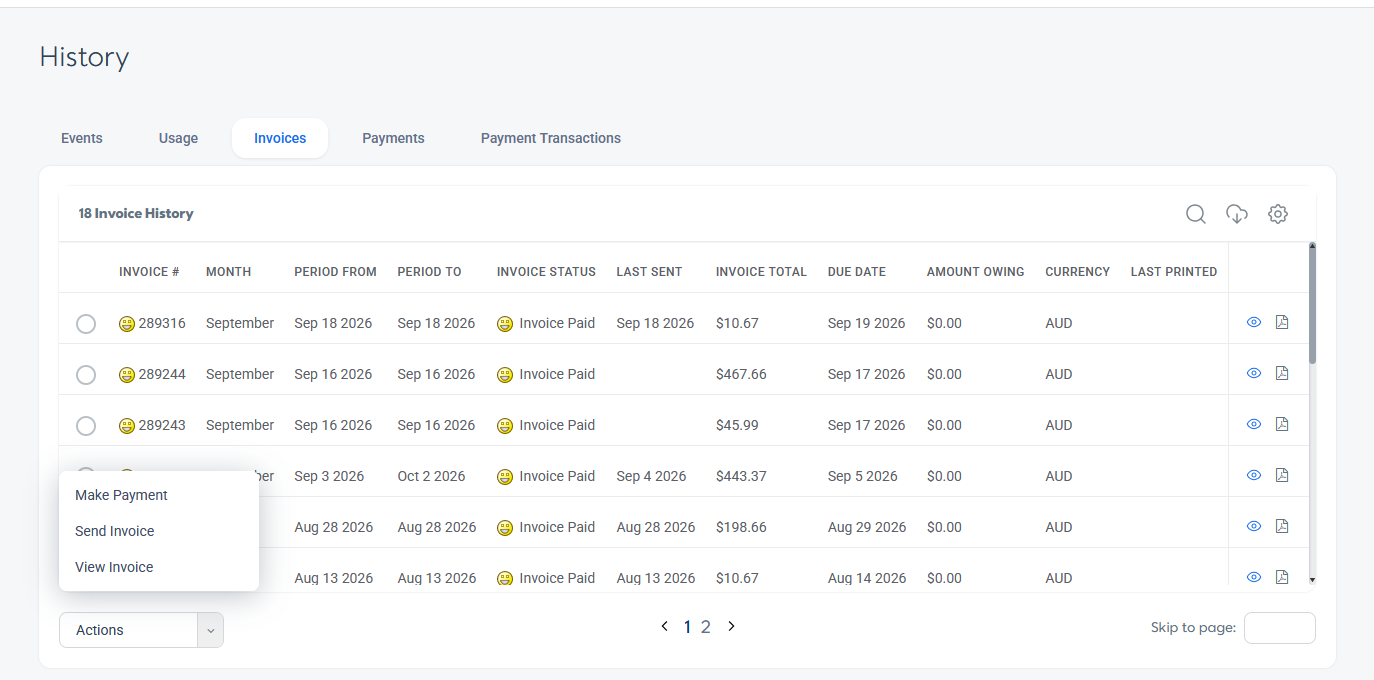Click PDF icon in invoice 289243 row
1374x680 pixels.
(1282, 424)
